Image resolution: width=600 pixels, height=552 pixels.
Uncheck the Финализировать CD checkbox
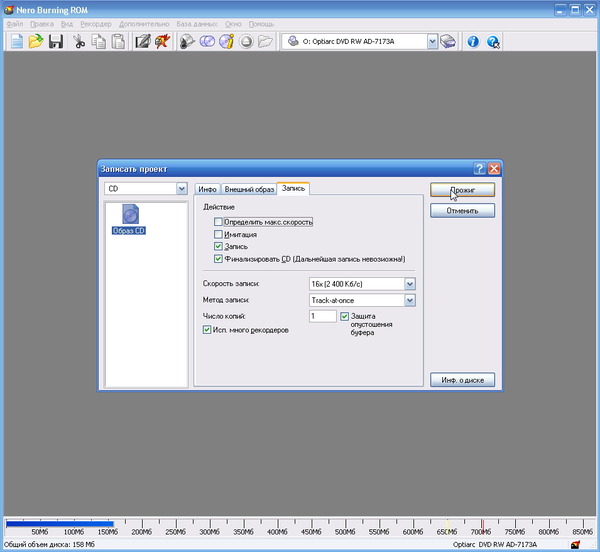[218, 259]
